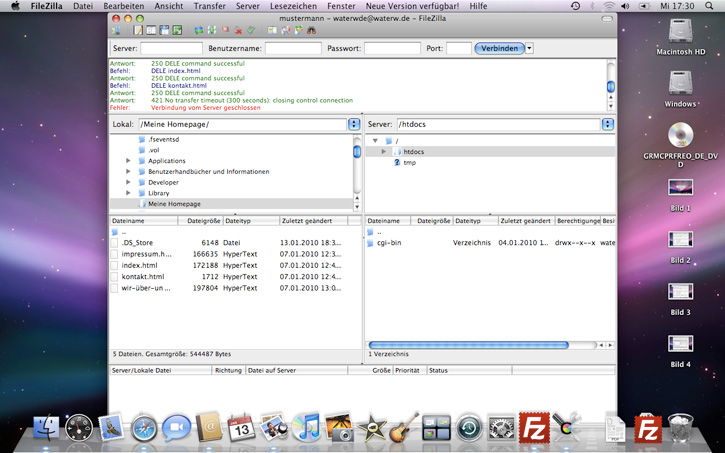
Task: Click the Verbinden button
Action: coord(499,48)
